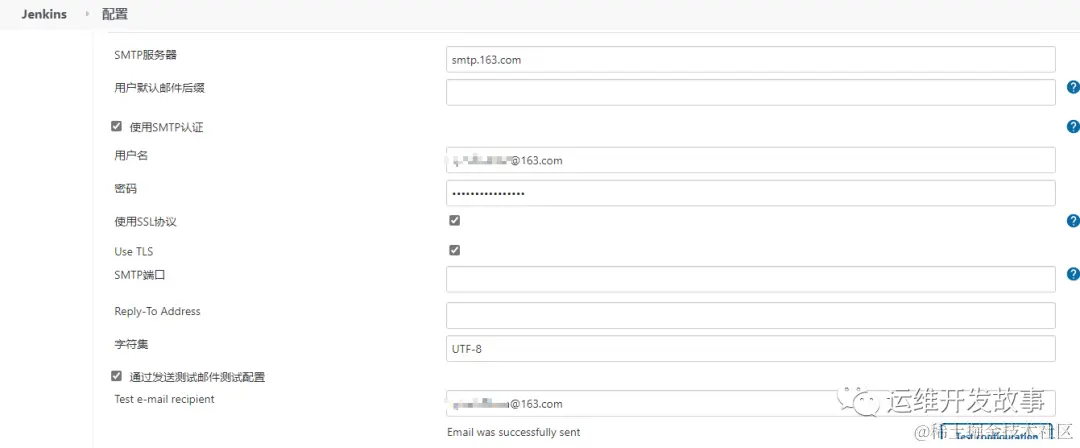This screenshot has width=1080, height=448.
Task: Open help for 用户默认邮件后缀 field
Action: point(1072,87)
